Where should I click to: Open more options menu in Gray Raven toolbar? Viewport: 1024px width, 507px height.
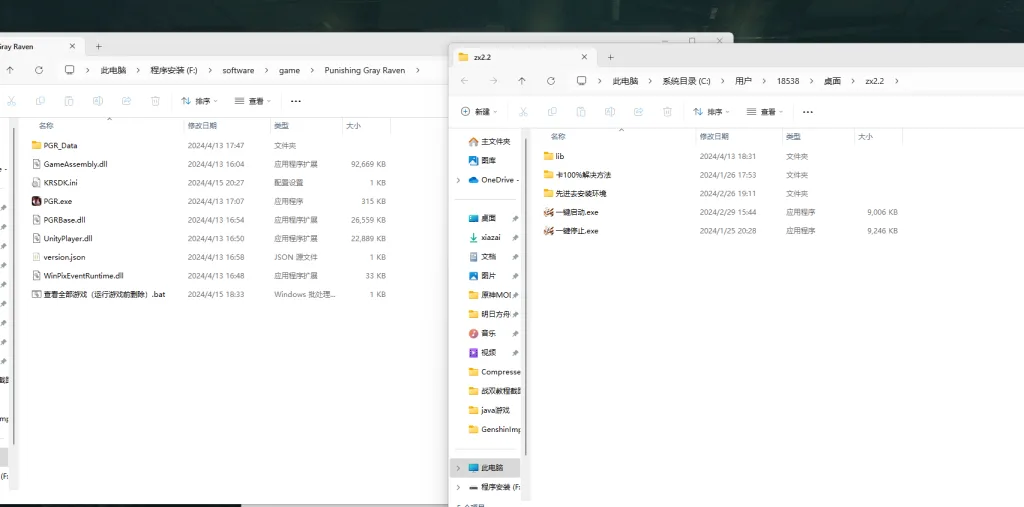click(x=296, y=101)
